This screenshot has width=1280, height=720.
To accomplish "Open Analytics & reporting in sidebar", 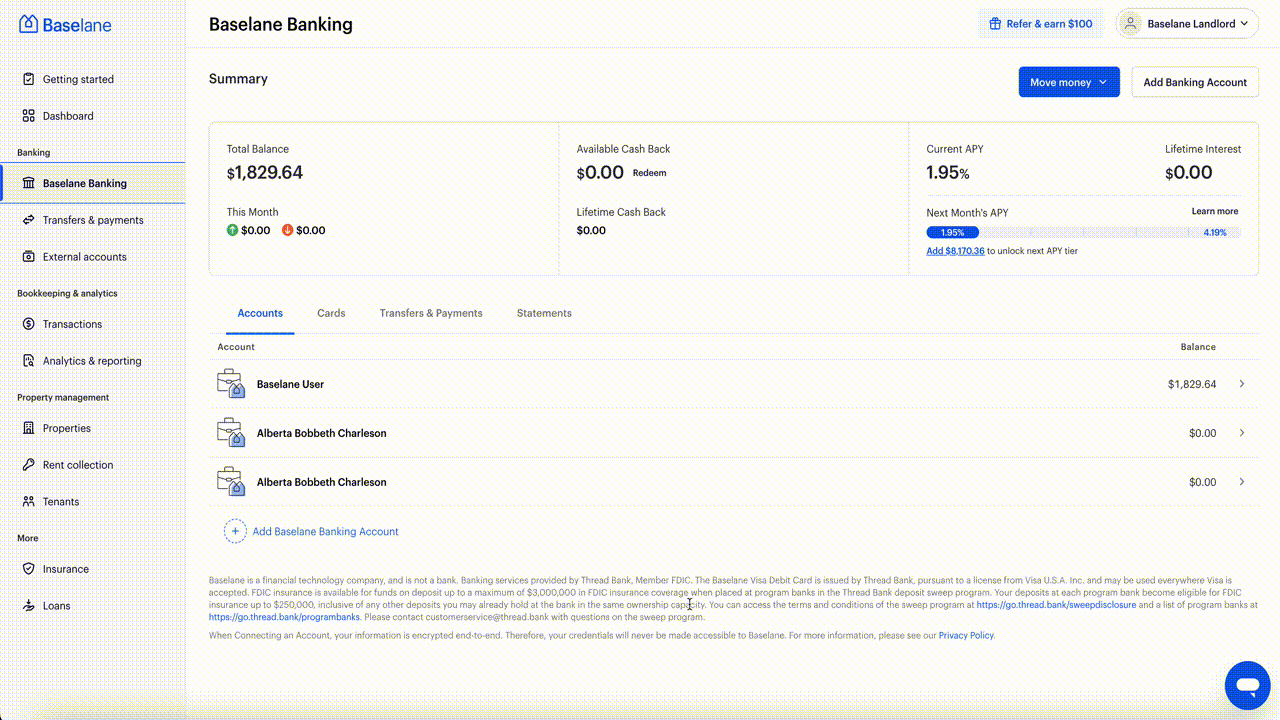I will click(x=92, y=361).
